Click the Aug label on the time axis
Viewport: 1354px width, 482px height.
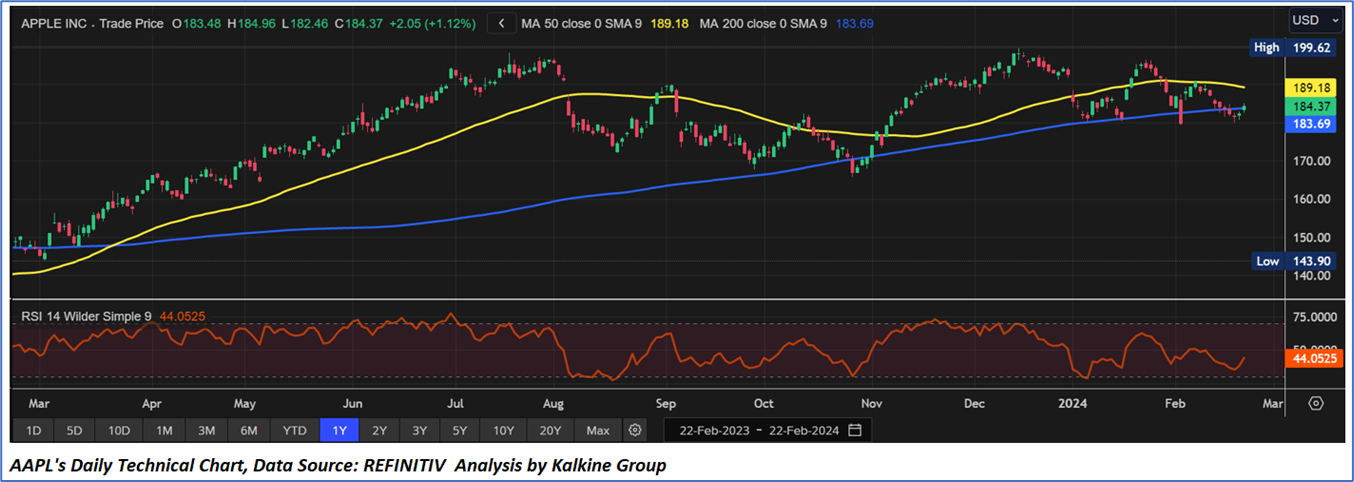pos(553,404)
